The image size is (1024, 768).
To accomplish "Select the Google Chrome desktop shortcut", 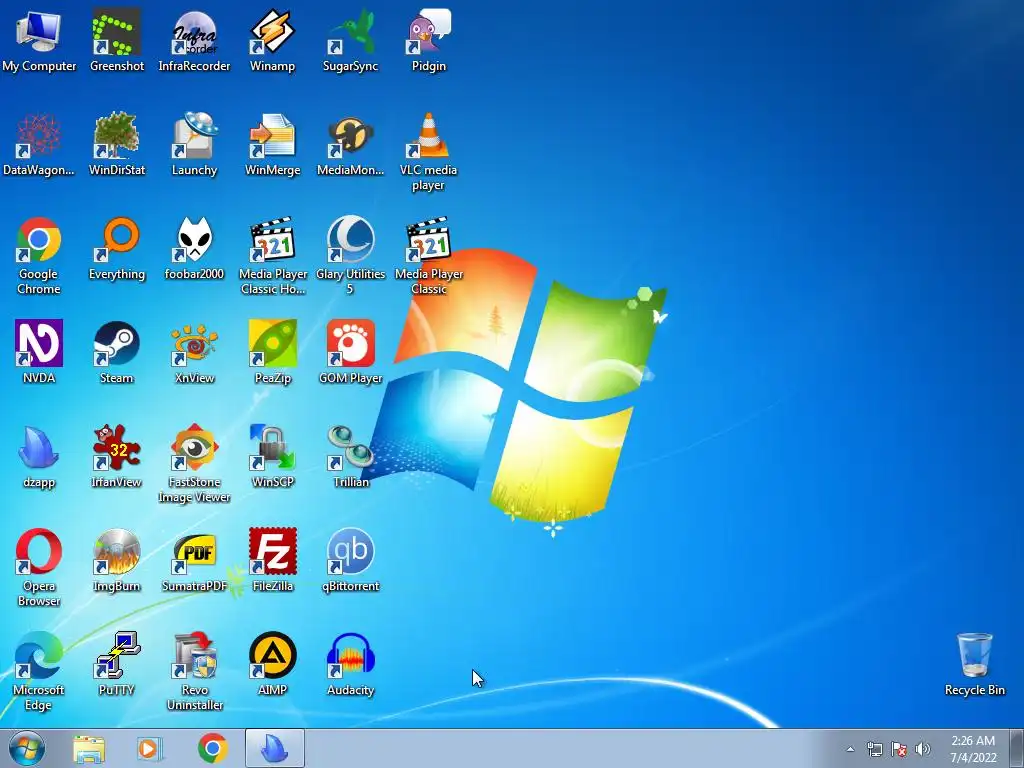I will click(39, 240).
